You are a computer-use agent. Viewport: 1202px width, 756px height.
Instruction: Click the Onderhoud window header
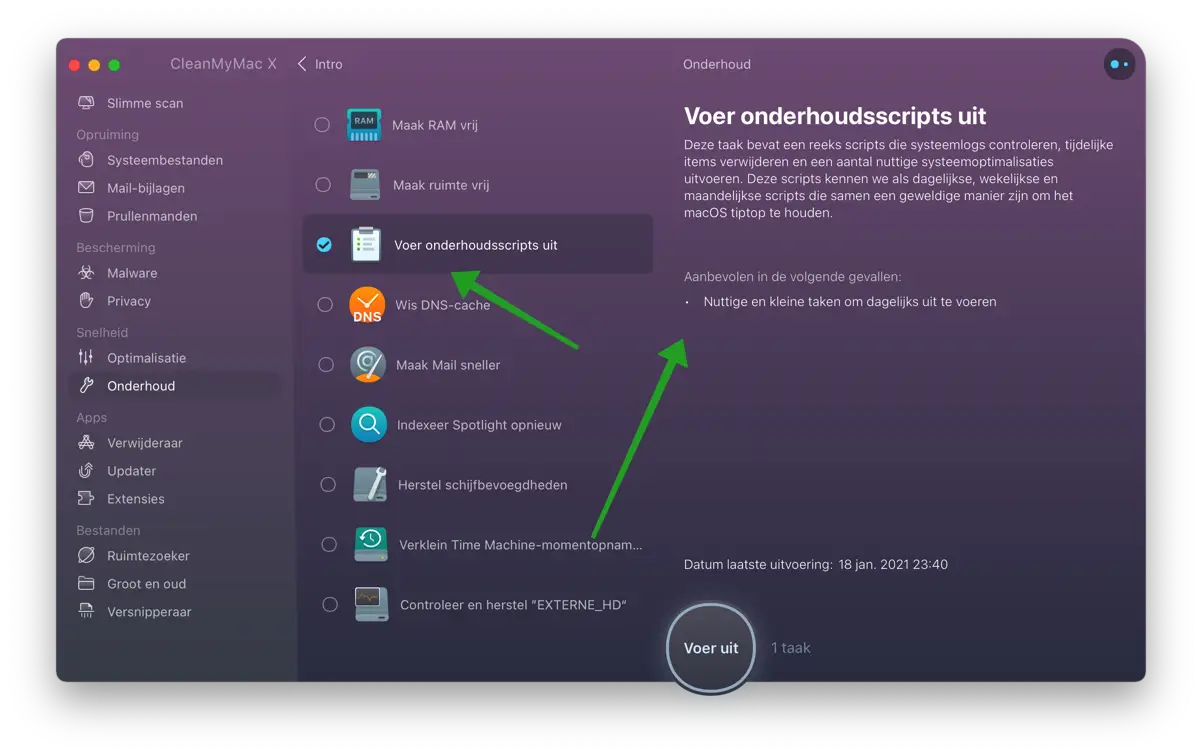tap(717, 64)
